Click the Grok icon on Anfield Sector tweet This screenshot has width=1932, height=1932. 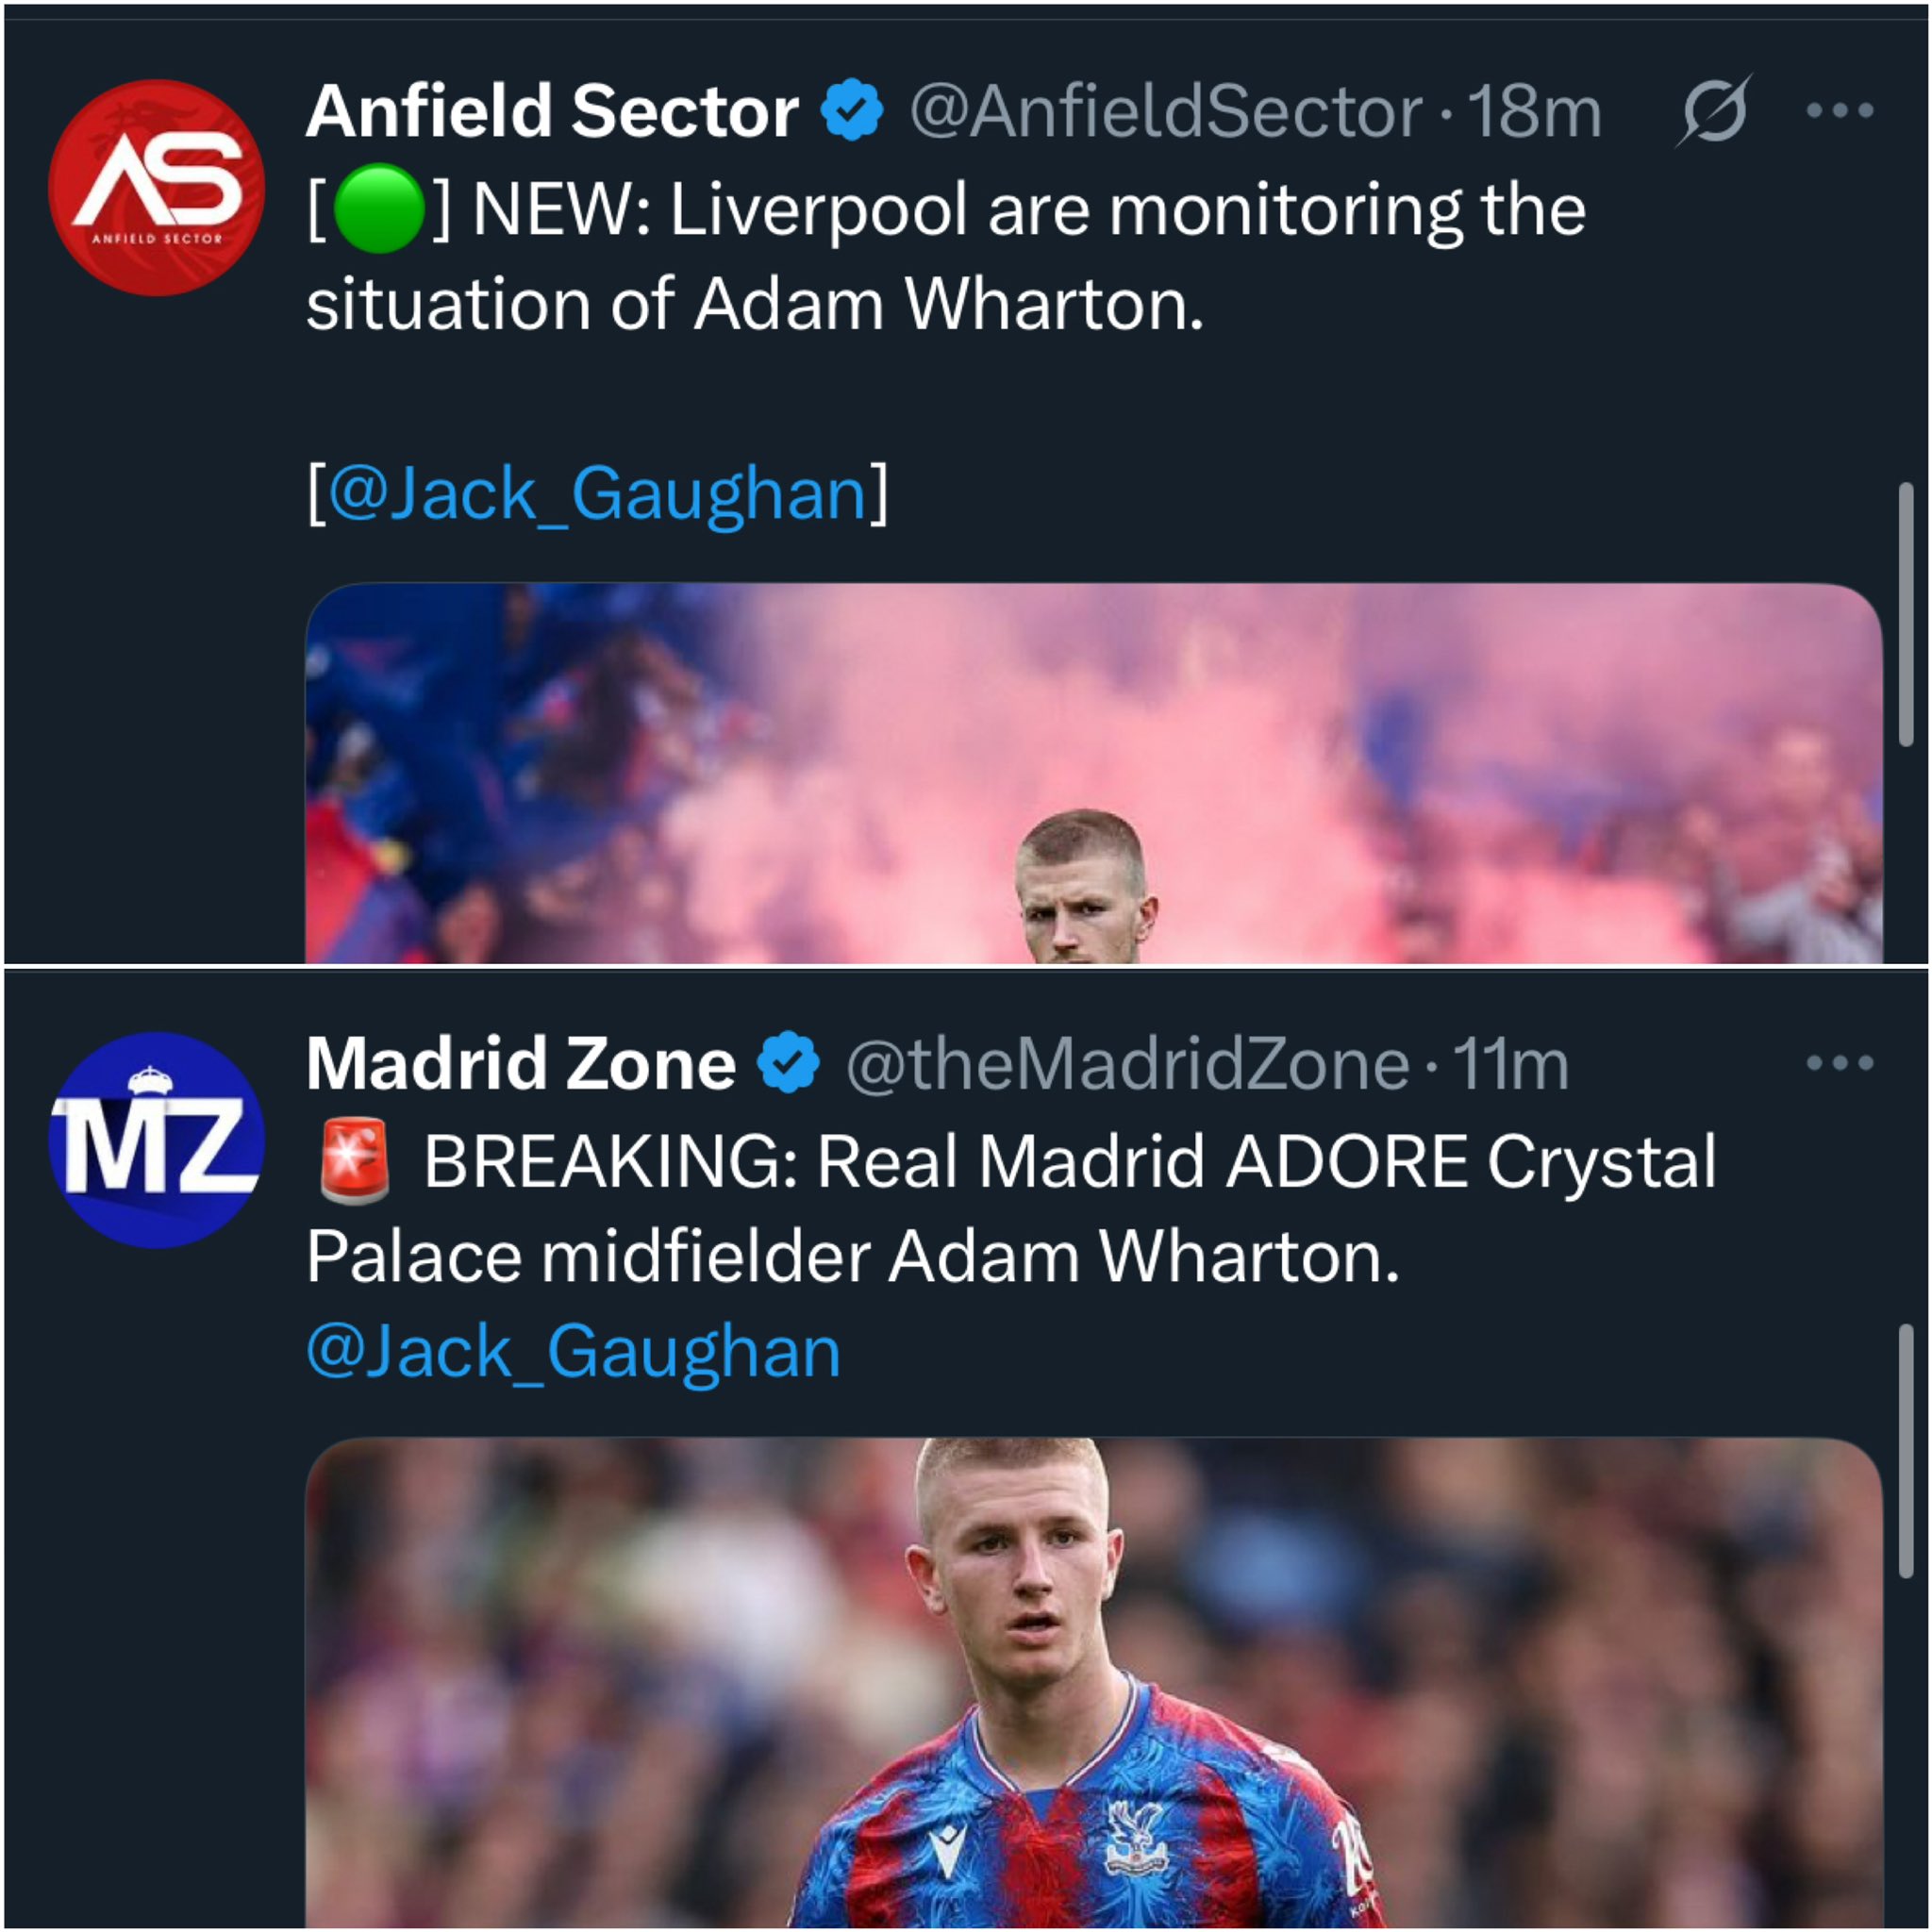(1714, 110)
